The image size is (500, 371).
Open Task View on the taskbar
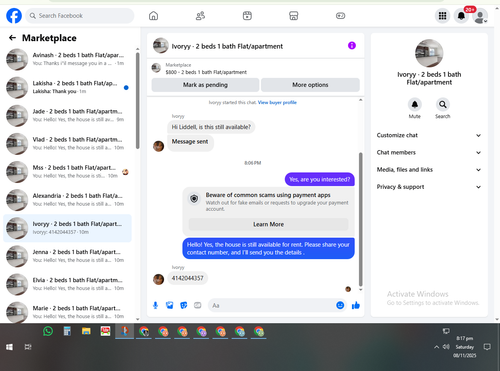click(x=28, y=347)
